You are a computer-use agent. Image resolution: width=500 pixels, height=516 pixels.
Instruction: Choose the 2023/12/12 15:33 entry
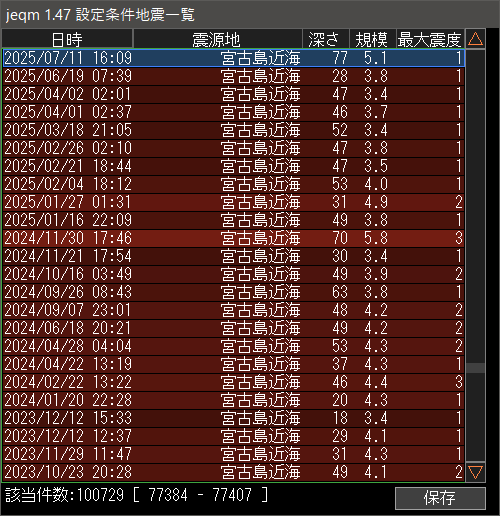coord(234,418)
